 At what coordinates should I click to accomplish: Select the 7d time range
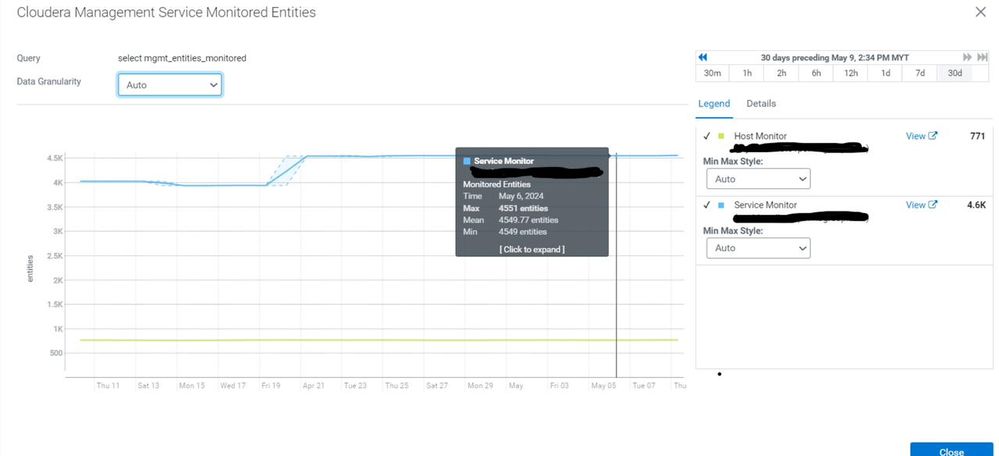(x=920, y=73)
